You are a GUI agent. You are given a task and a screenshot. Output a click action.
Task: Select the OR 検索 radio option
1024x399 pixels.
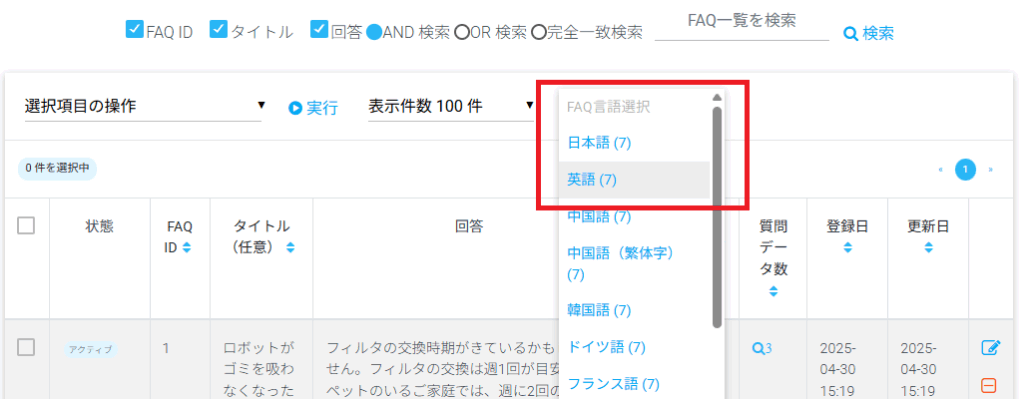(x=462, y=33)
